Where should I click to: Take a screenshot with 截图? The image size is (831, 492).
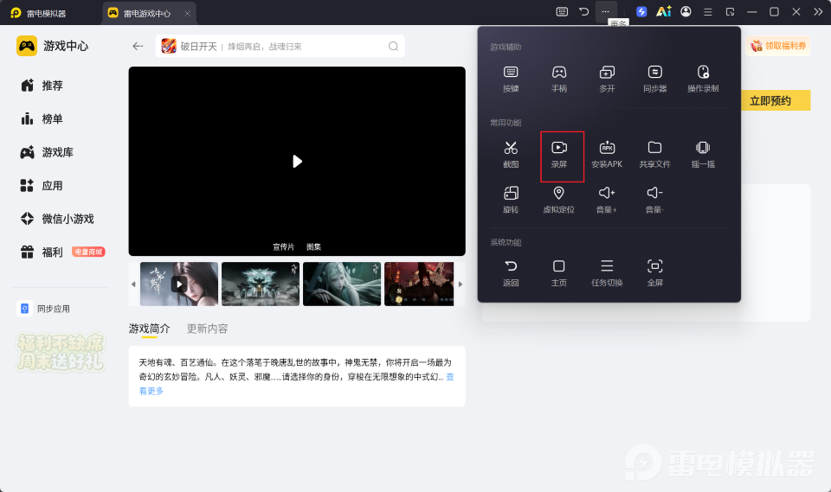click(510, 154)
